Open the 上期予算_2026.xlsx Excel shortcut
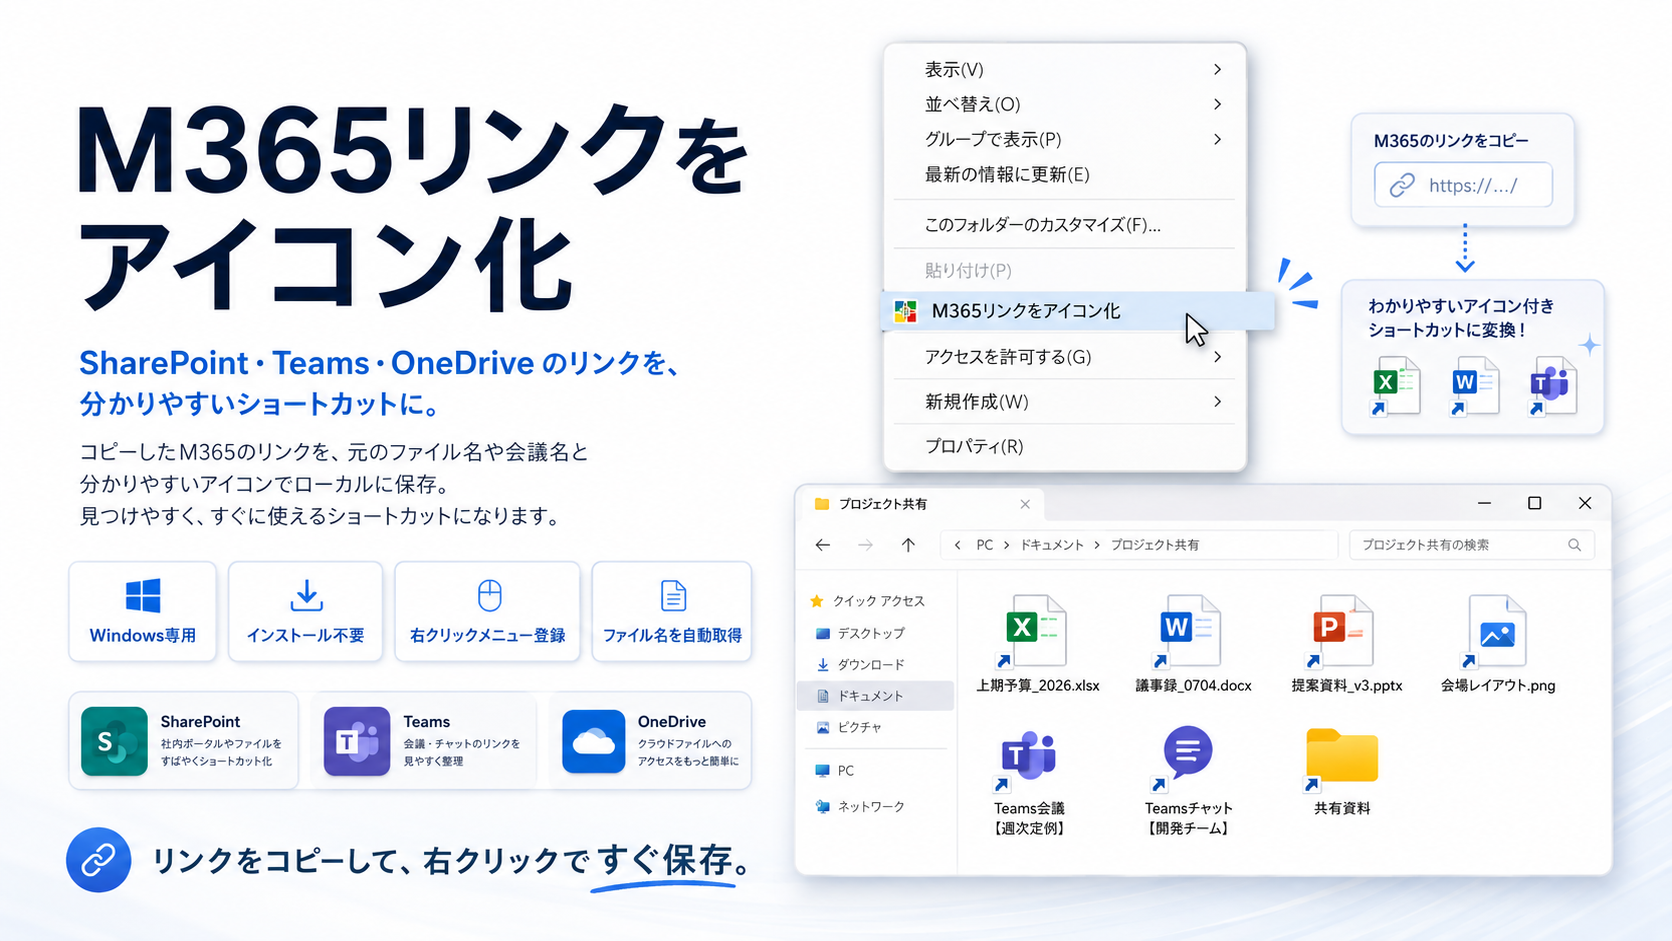 (x=1037, y=644)
